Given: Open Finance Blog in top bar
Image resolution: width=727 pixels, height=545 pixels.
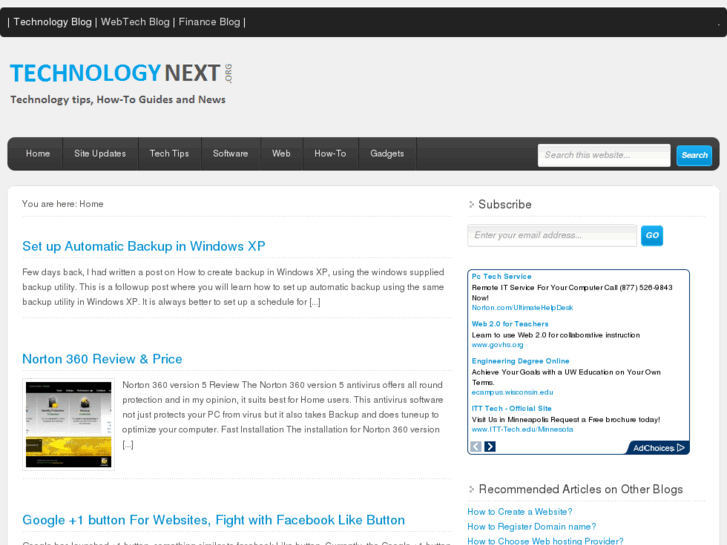Looking at the screenshot, I should [x=209, y=22].
